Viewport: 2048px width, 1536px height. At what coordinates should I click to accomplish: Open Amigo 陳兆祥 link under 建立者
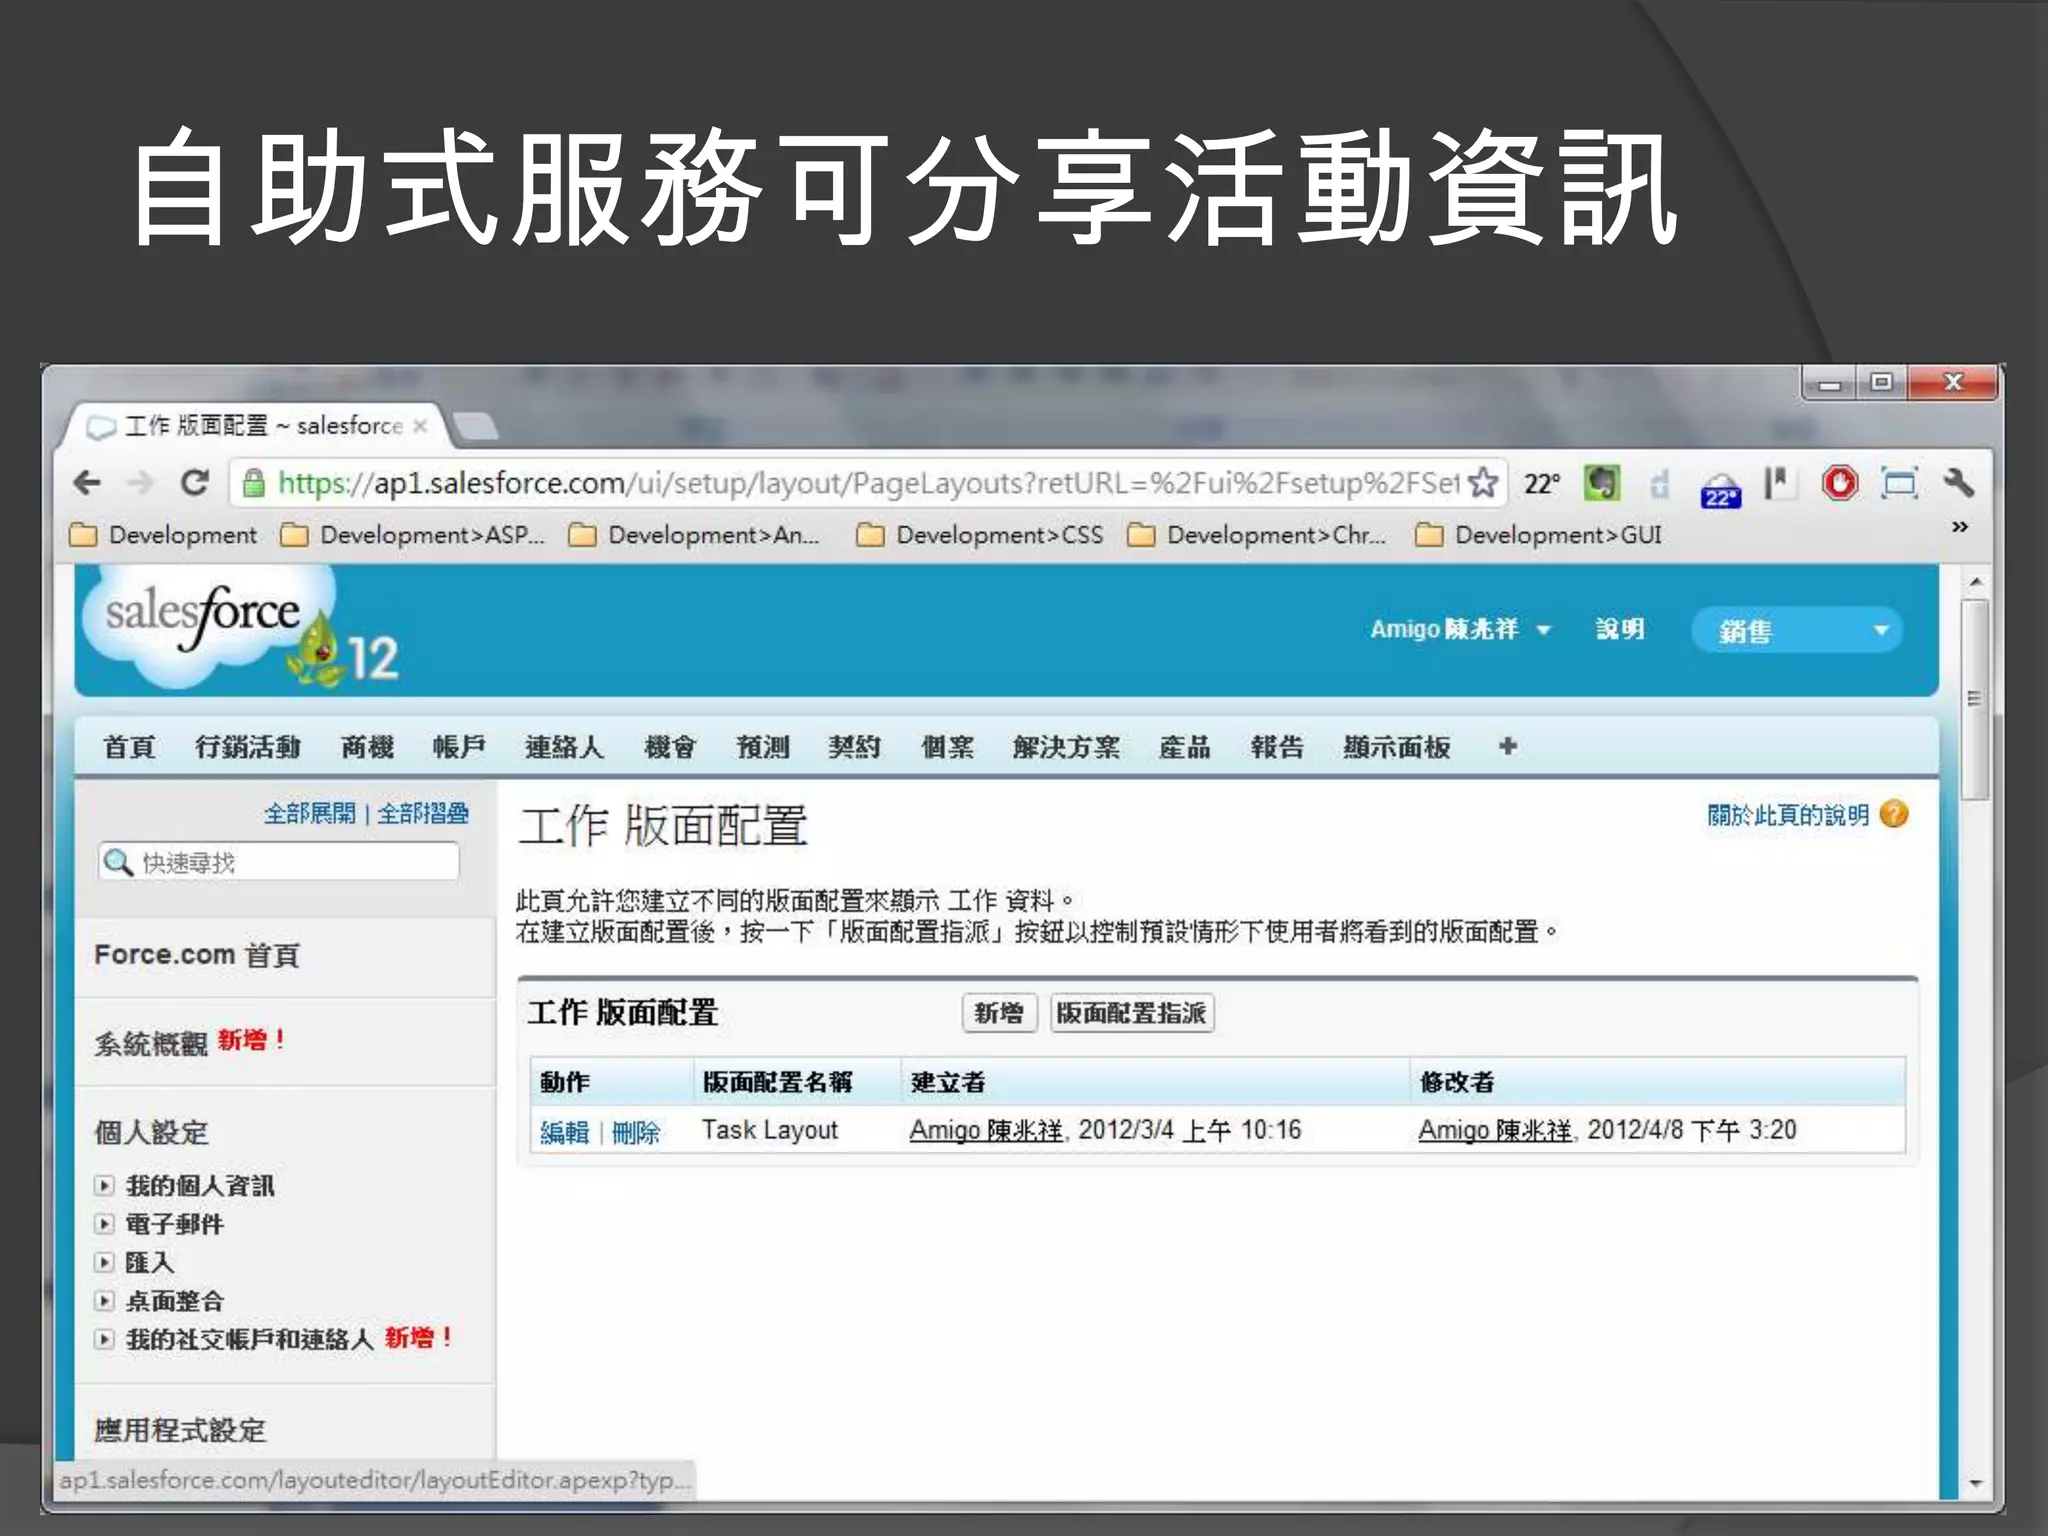(986, 1130)
